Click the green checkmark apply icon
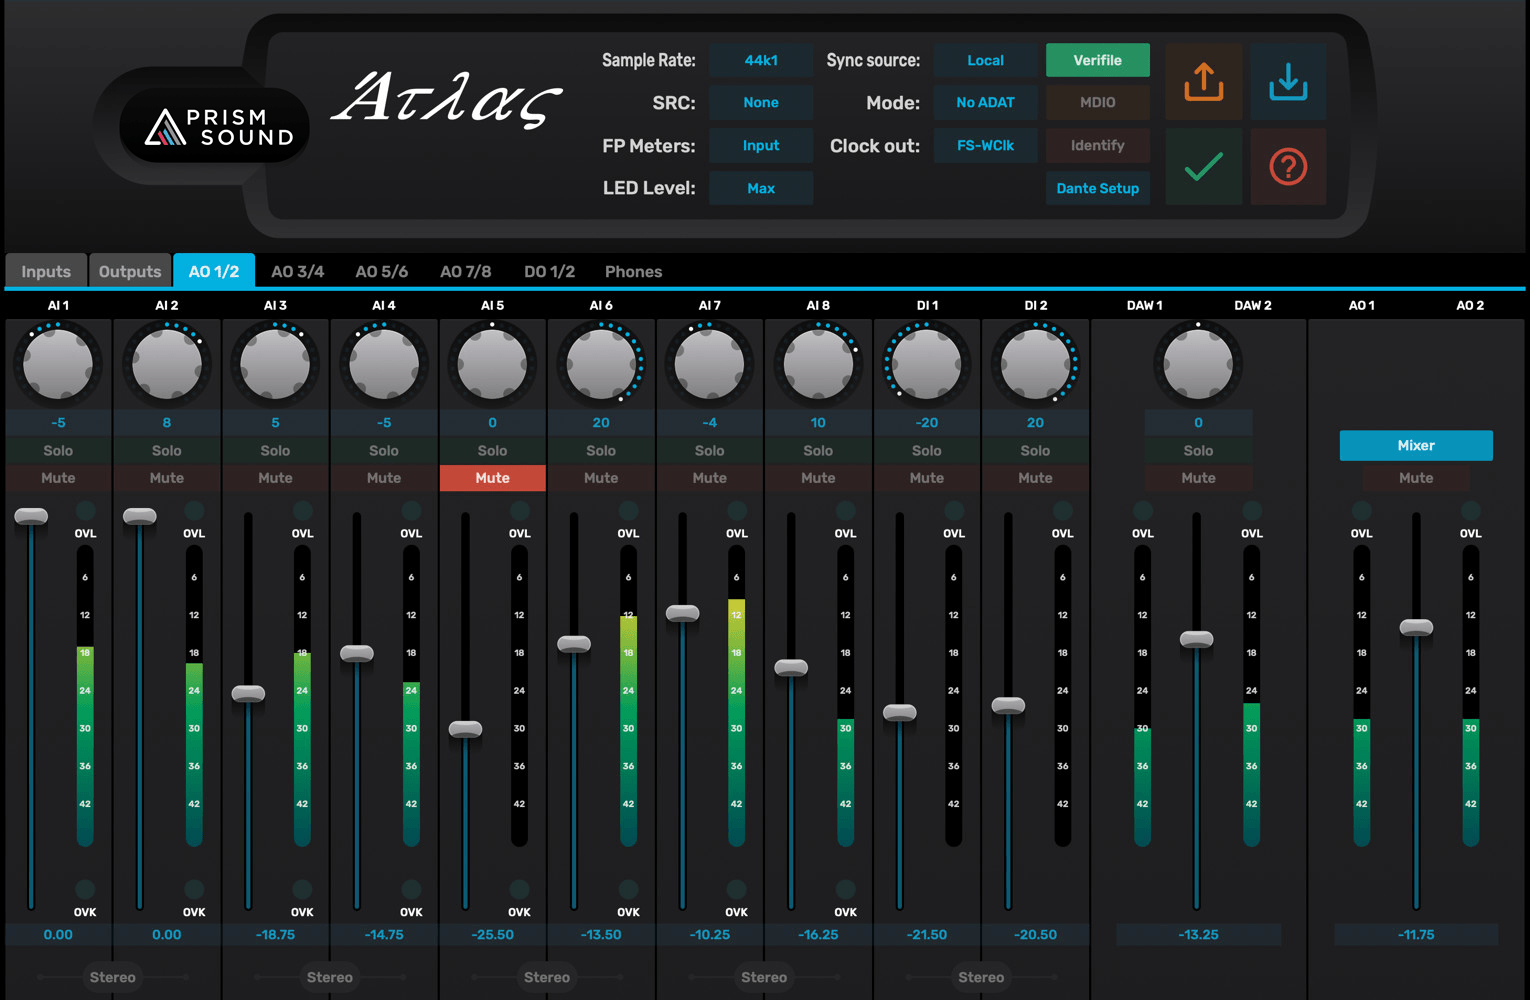 point(1204,166)
